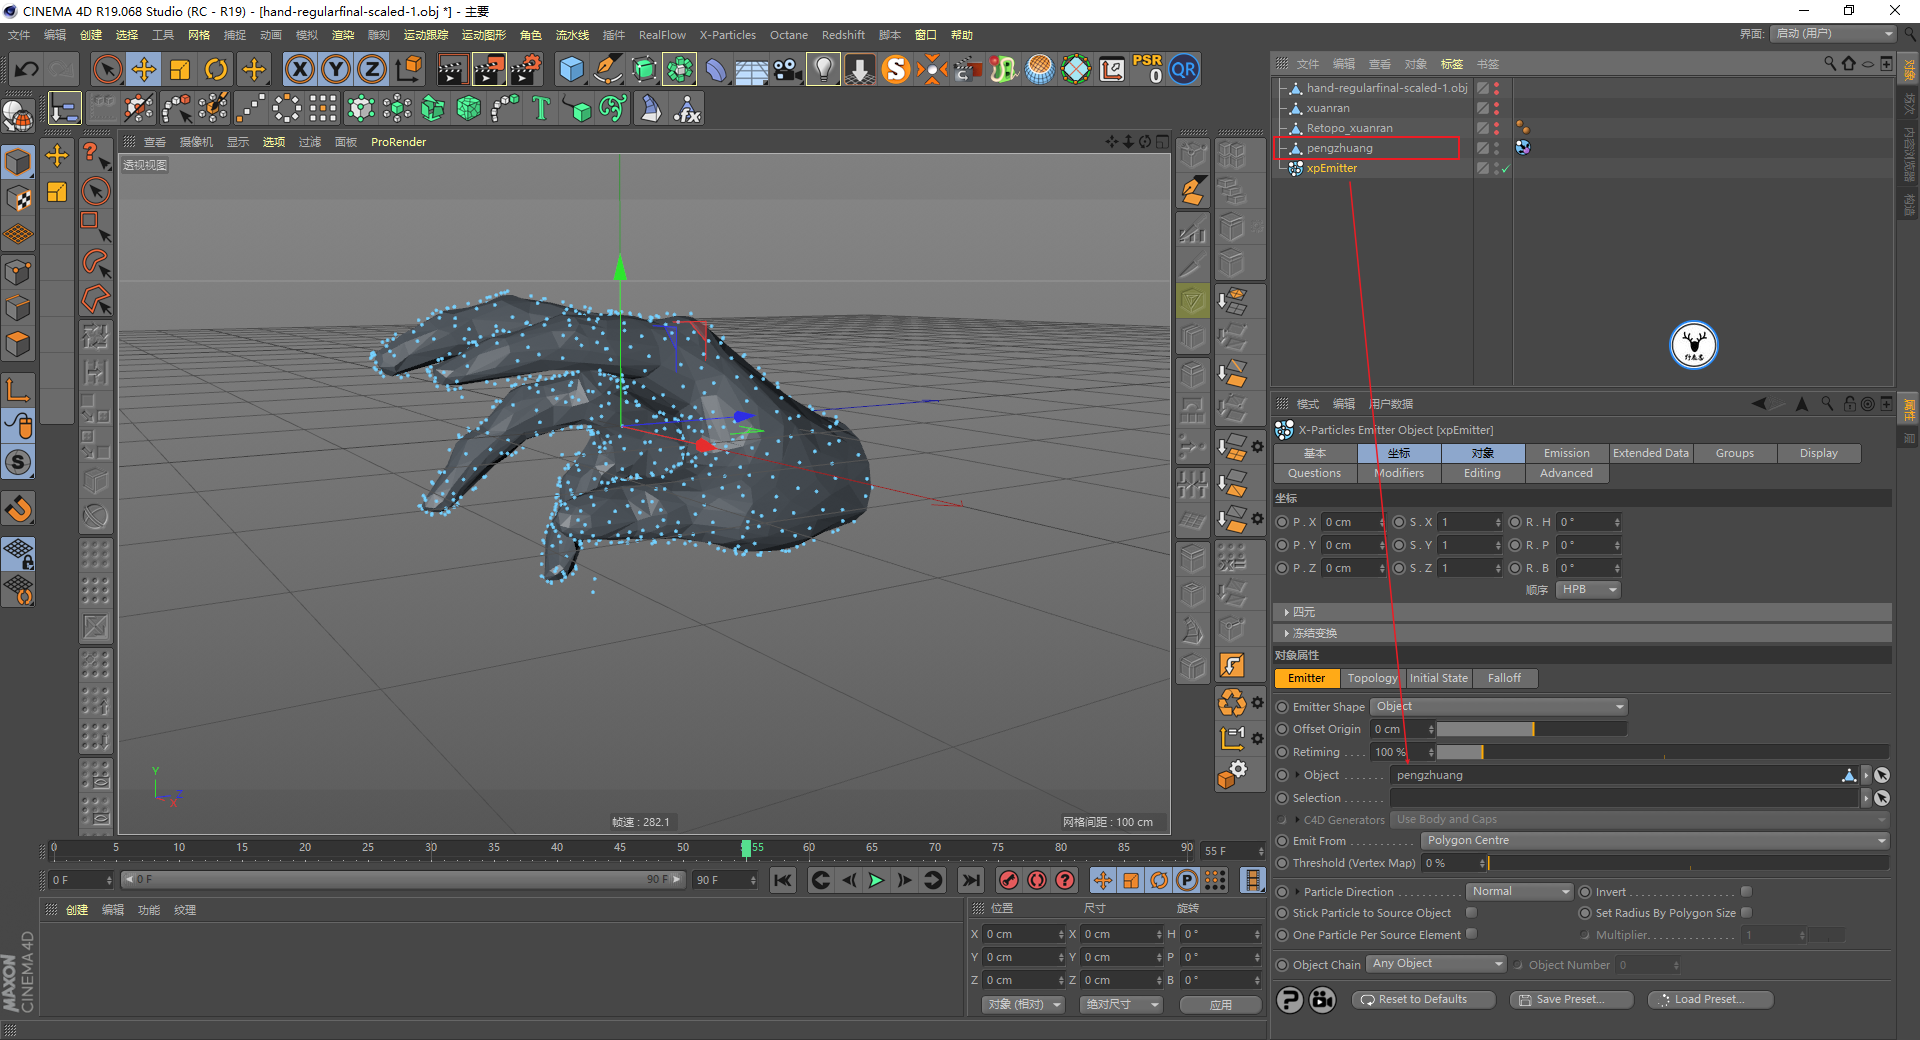Select the MoText green T icon

pyautogui.click(x=541, y=108)
